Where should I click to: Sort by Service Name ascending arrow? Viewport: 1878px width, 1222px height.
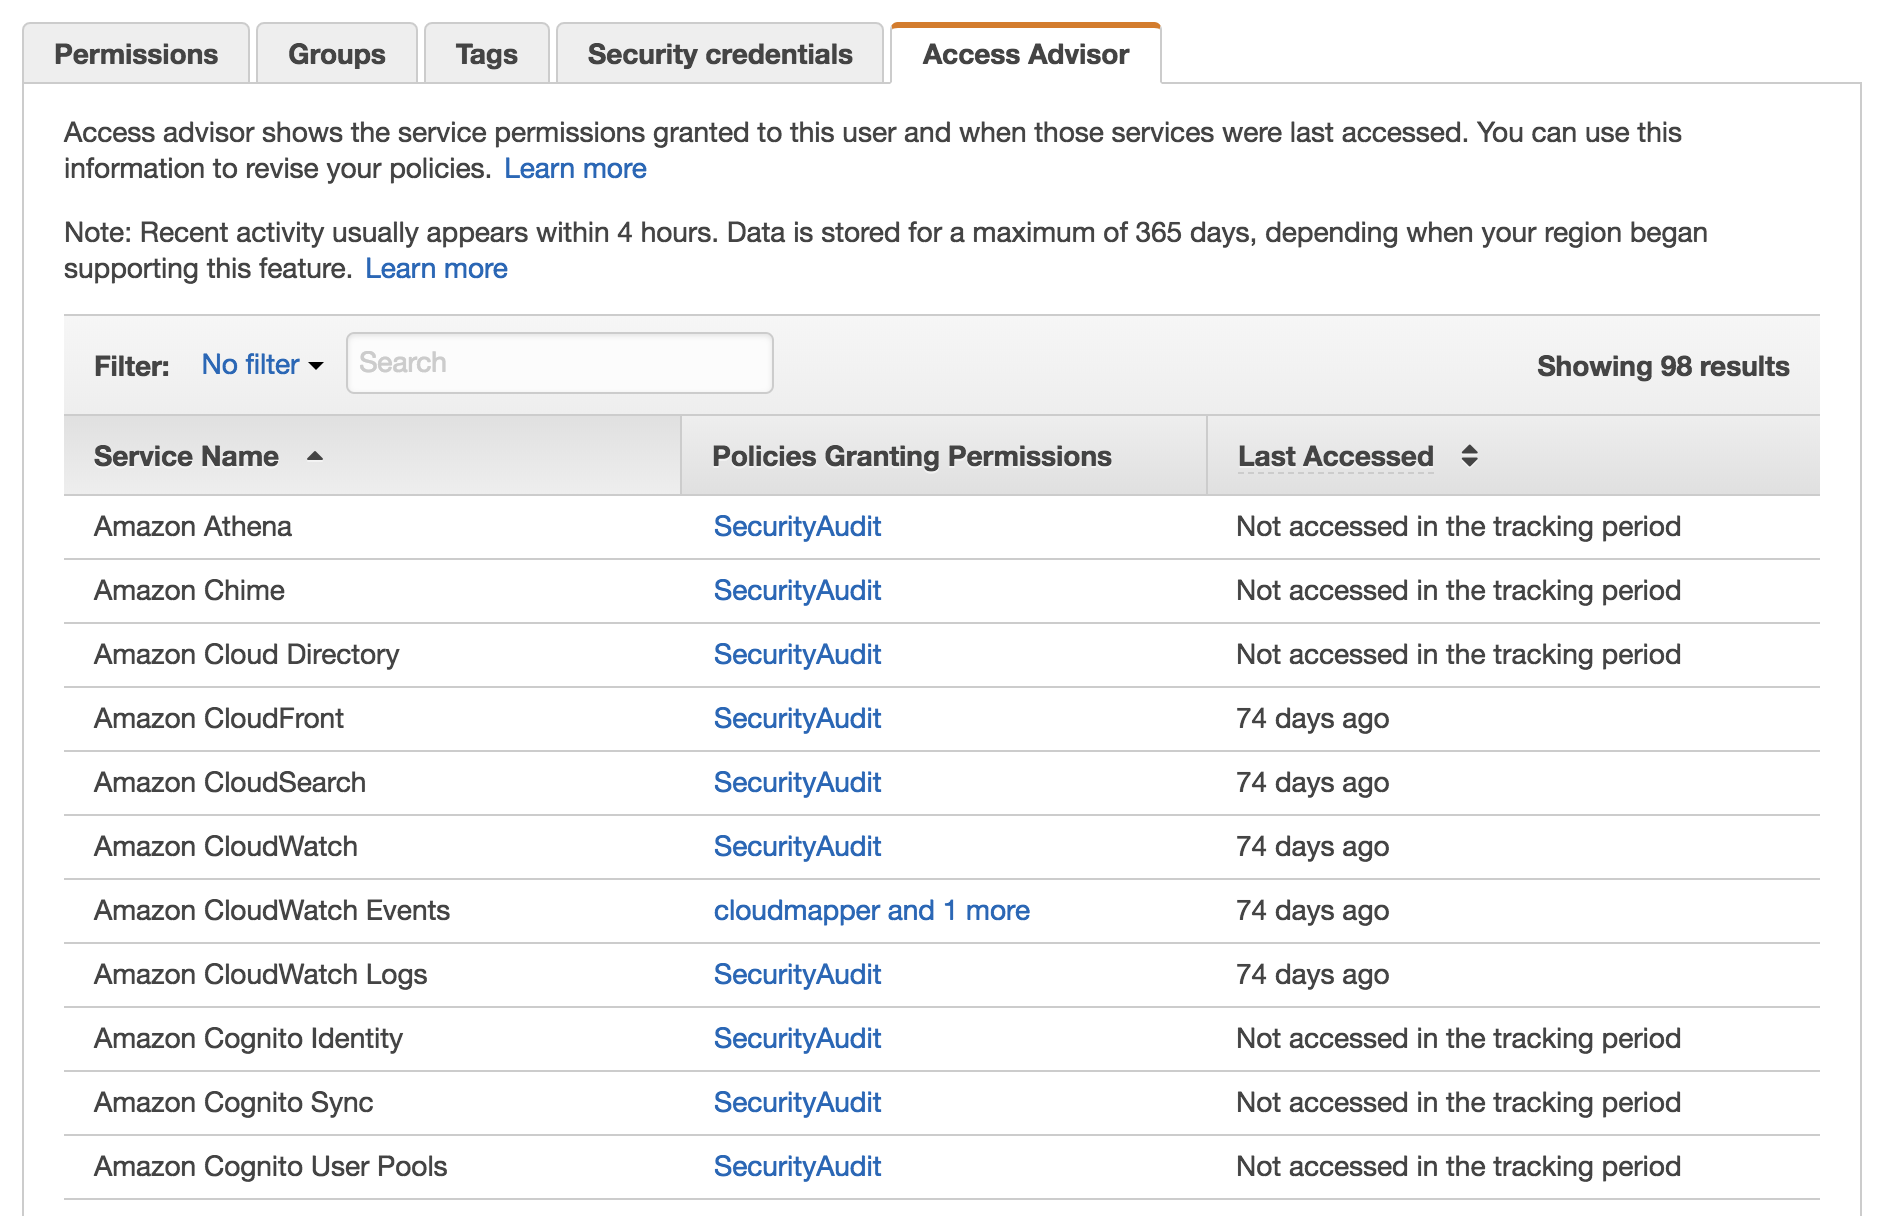point(315,456)
